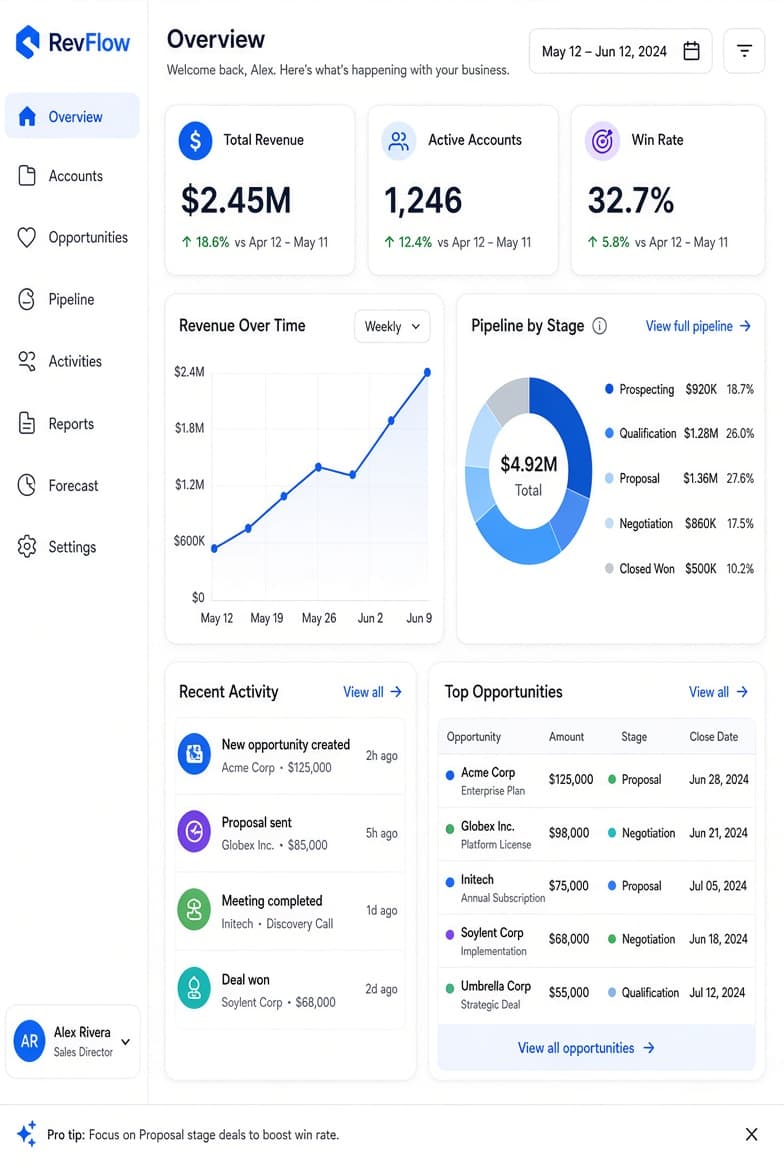The image size is (784, 1168).
Task: Click the Accounts document icon in sidebar
Action: [x=27, y=176]
